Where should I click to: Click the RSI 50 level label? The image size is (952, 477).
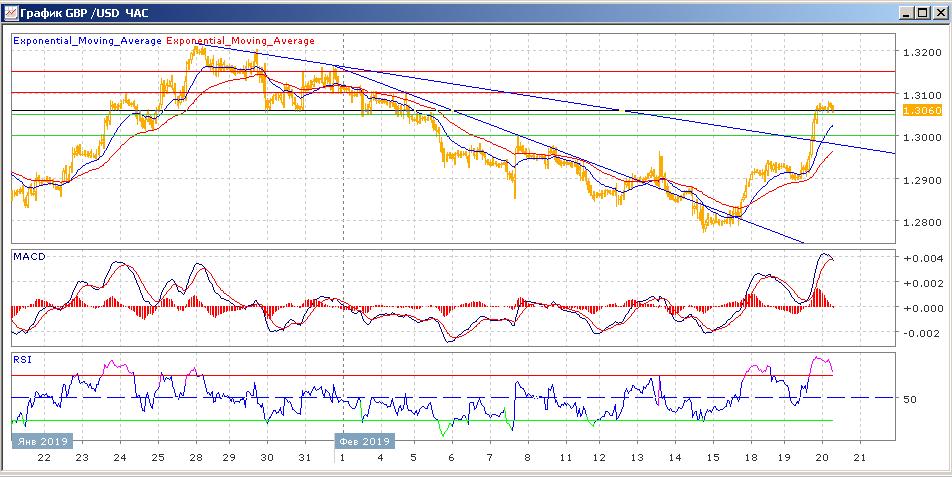pos(910,399)
